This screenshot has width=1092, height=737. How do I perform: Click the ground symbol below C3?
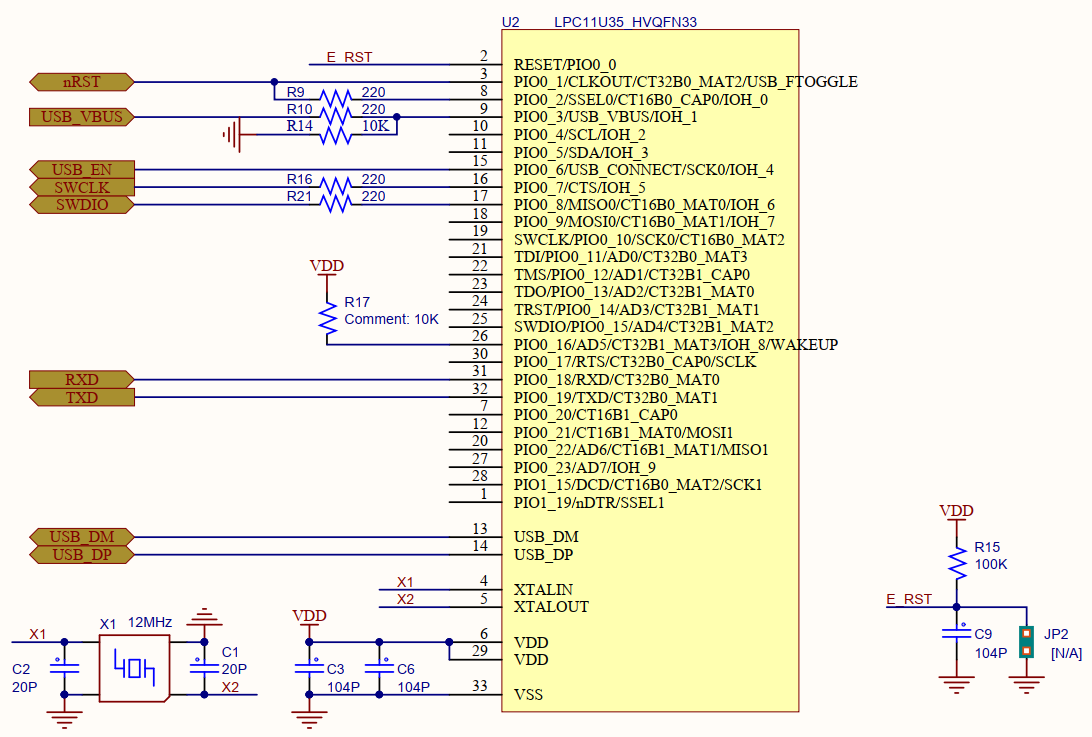coord(309,720)
